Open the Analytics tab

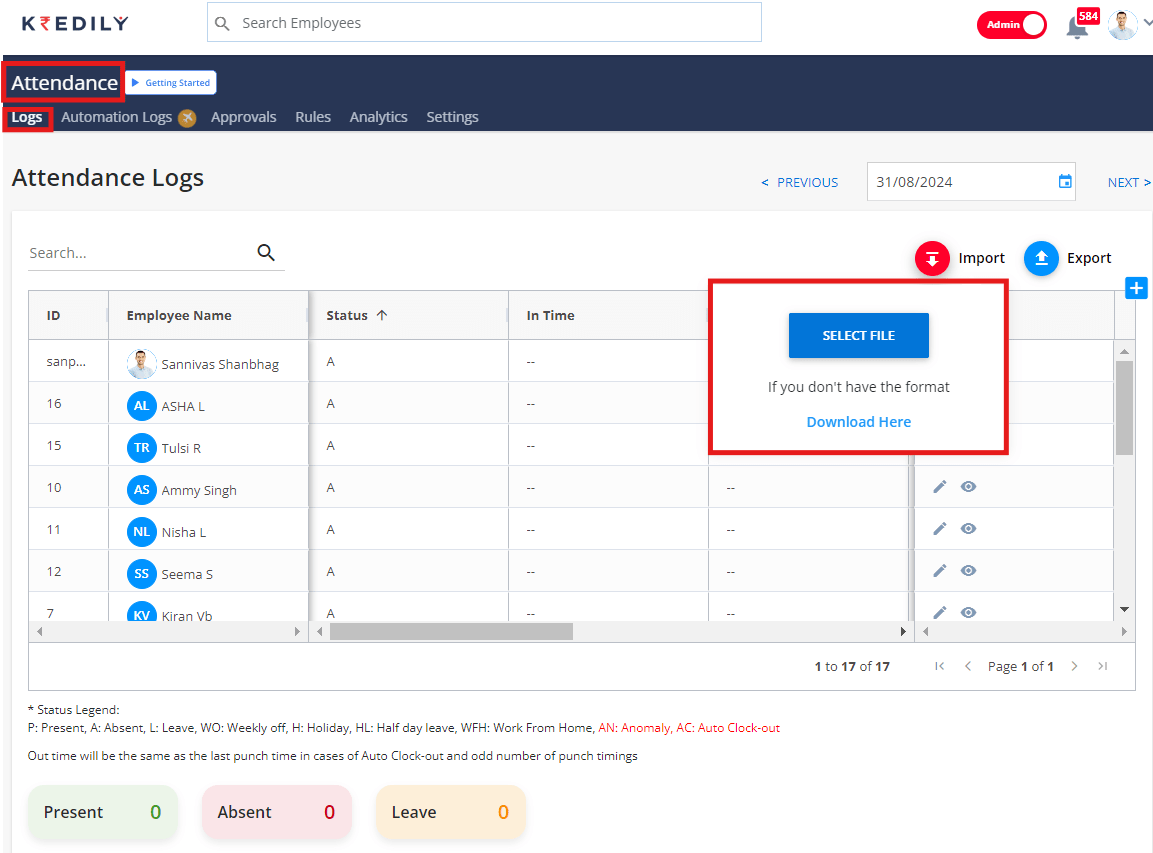(x=378, y=117)
